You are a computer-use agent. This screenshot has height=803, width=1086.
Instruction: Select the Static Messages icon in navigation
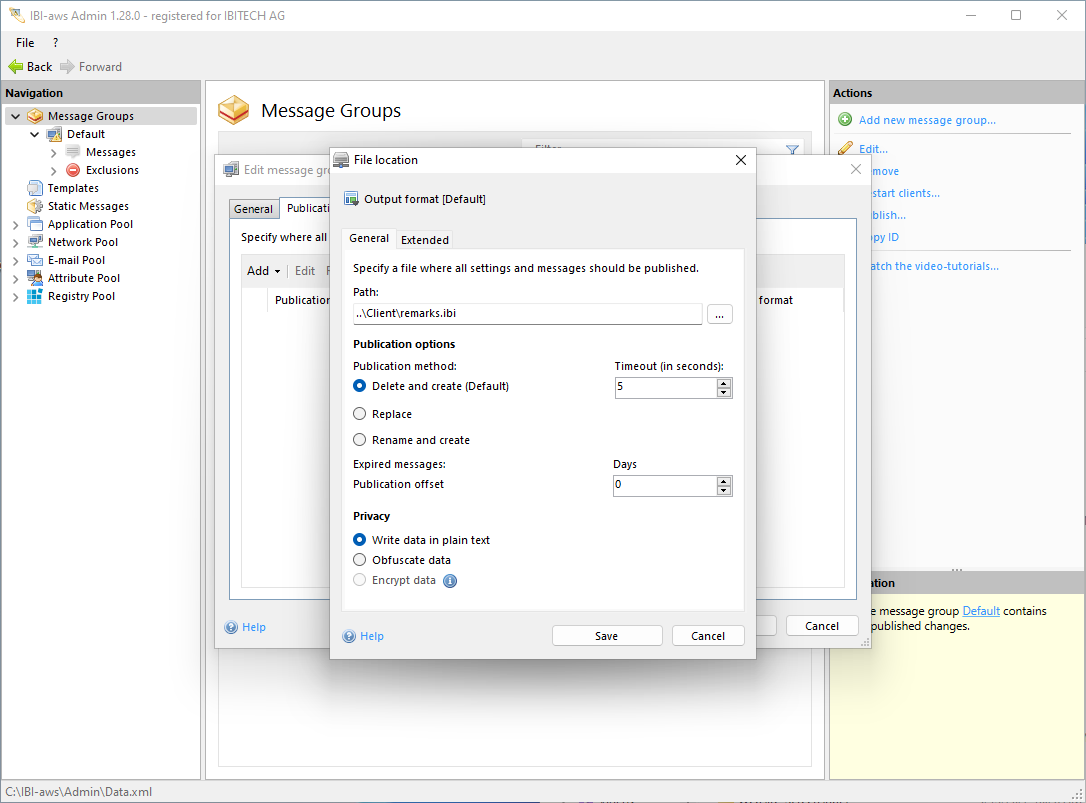pyautogui.click(x=35, y=206)
